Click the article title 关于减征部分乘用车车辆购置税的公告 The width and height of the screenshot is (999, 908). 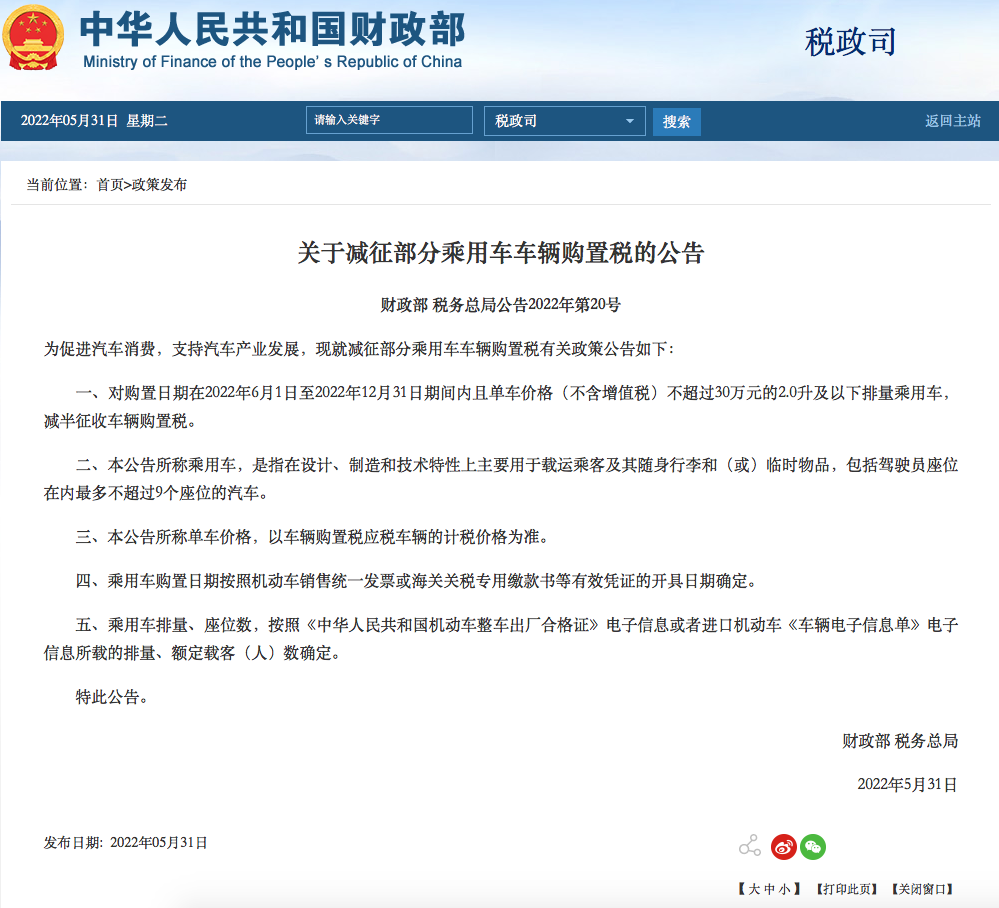[x=500, y=253]
